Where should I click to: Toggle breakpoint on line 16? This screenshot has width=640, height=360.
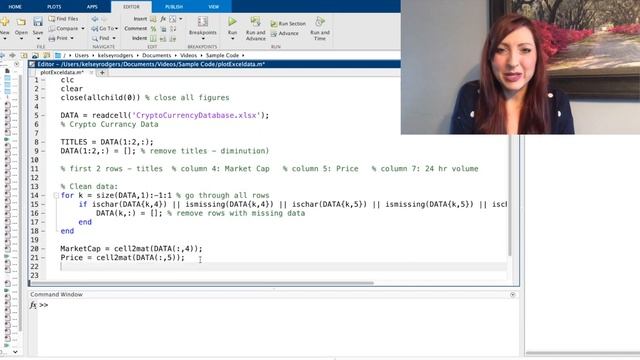[43, 213]
